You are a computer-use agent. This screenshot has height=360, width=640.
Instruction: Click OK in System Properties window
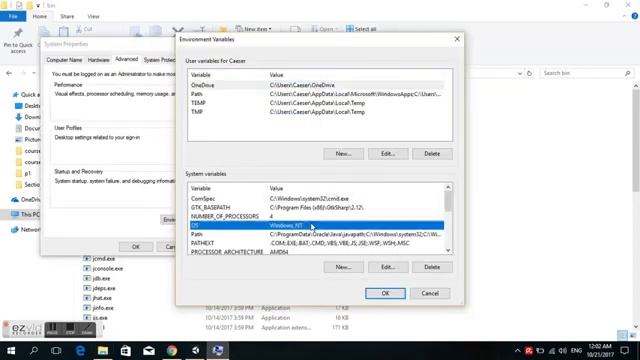click(x=136, y=247)
